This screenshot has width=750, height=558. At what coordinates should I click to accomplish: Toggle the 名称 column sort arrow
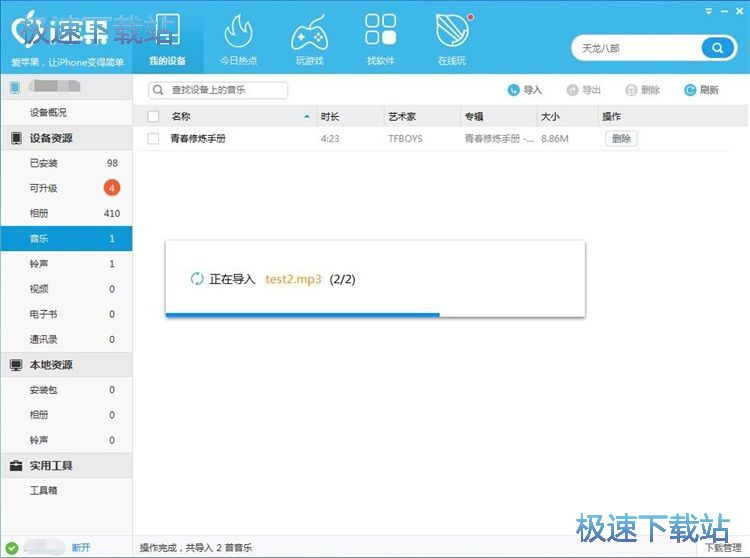point(306,117)
